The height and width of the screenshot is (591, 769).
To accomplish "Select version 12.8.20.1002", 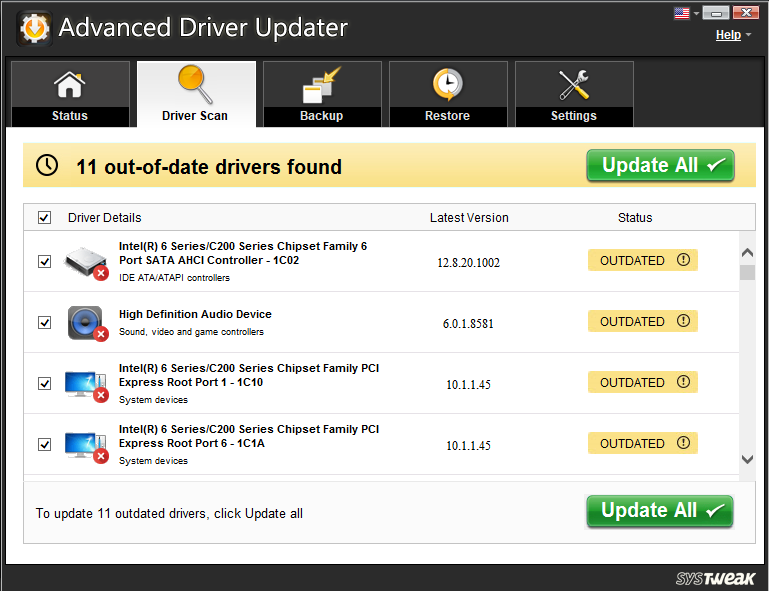I will (468, 263).
